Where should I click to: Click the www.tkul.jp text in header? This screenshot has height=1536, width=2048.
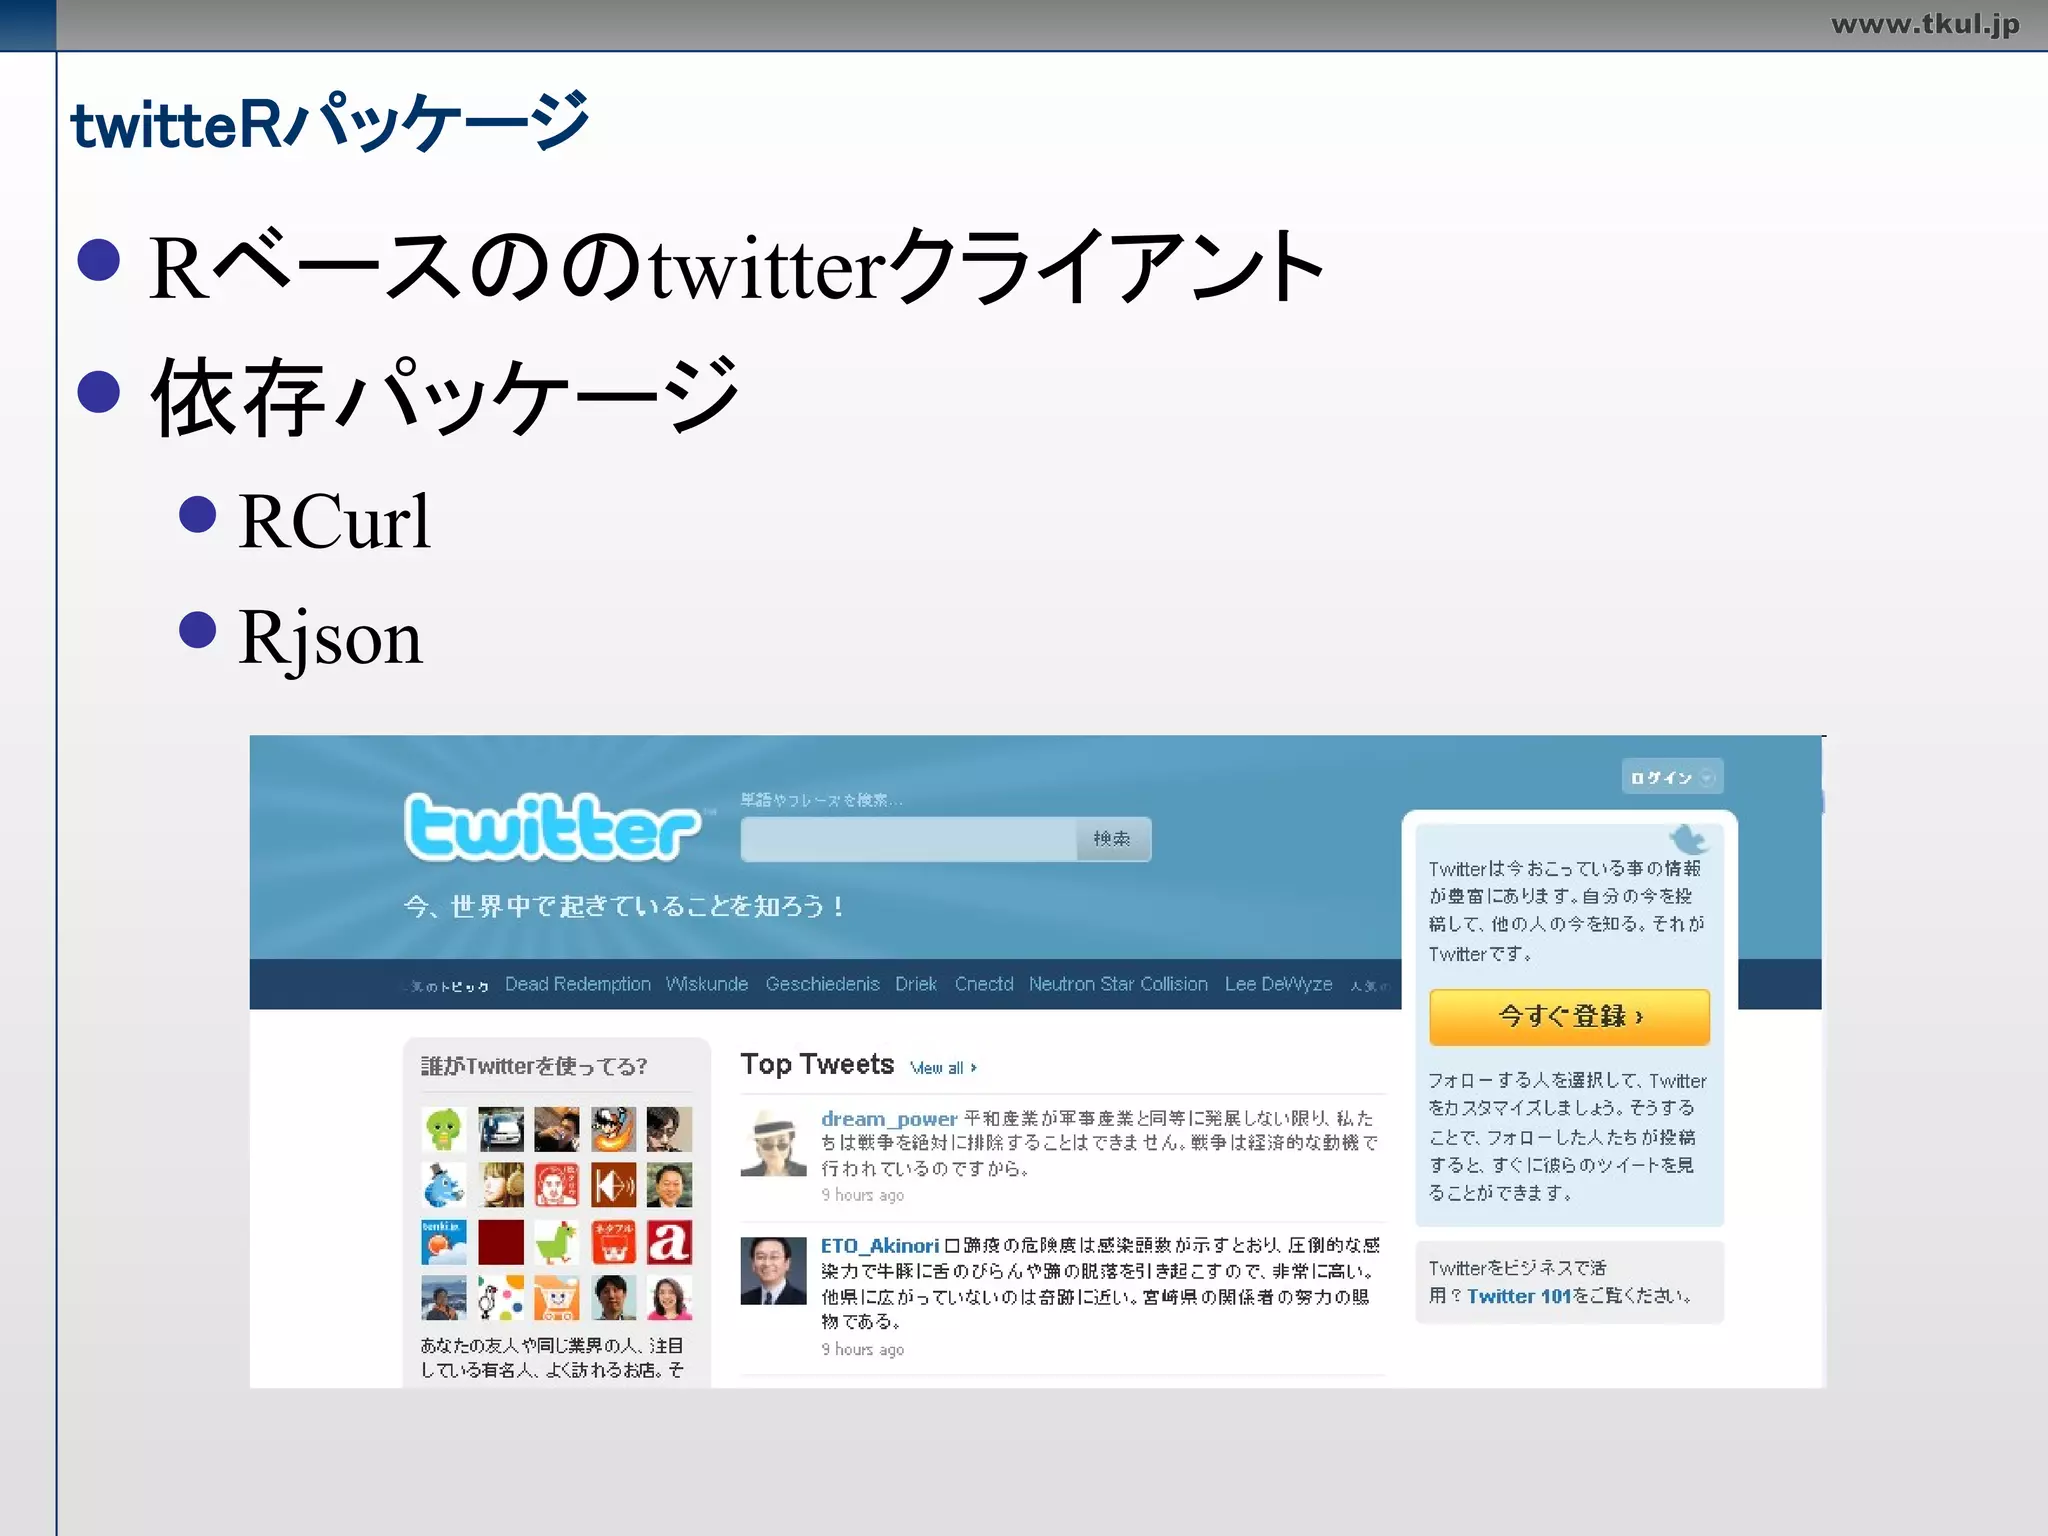[x=1925, y=24]
